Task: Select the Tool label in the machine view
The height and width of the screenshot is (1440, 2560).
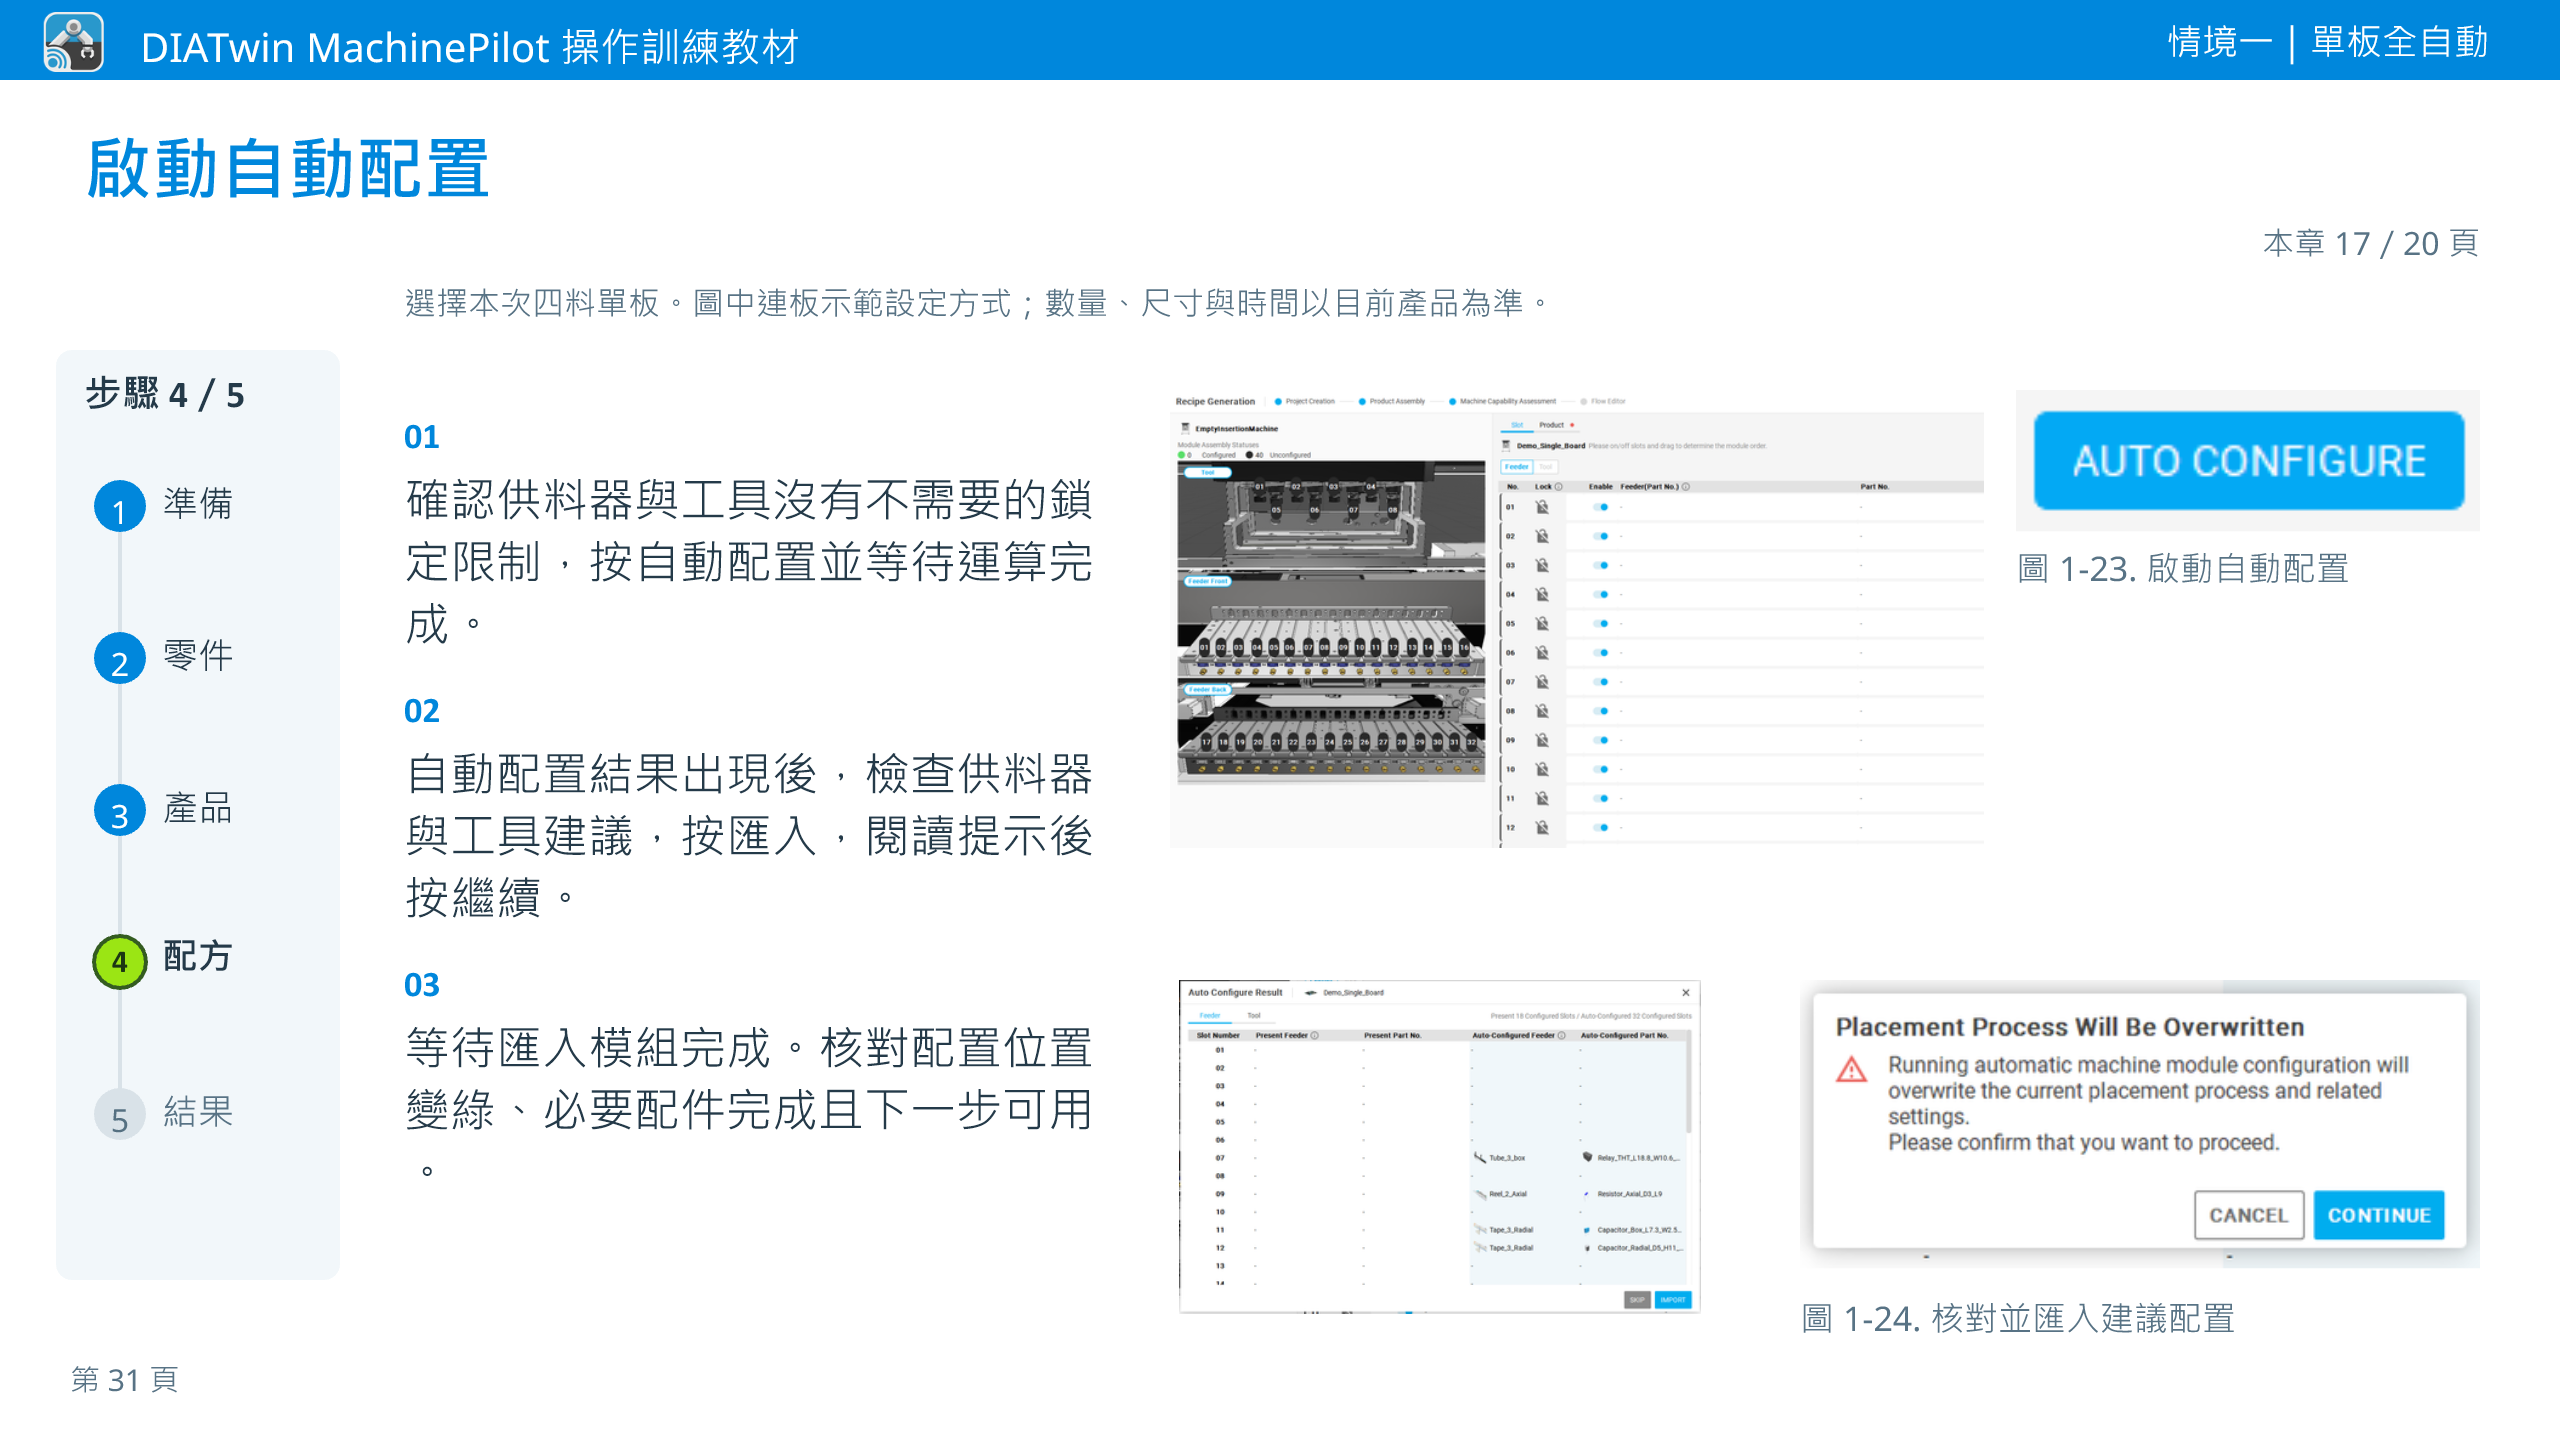Action: [1207, 472]
